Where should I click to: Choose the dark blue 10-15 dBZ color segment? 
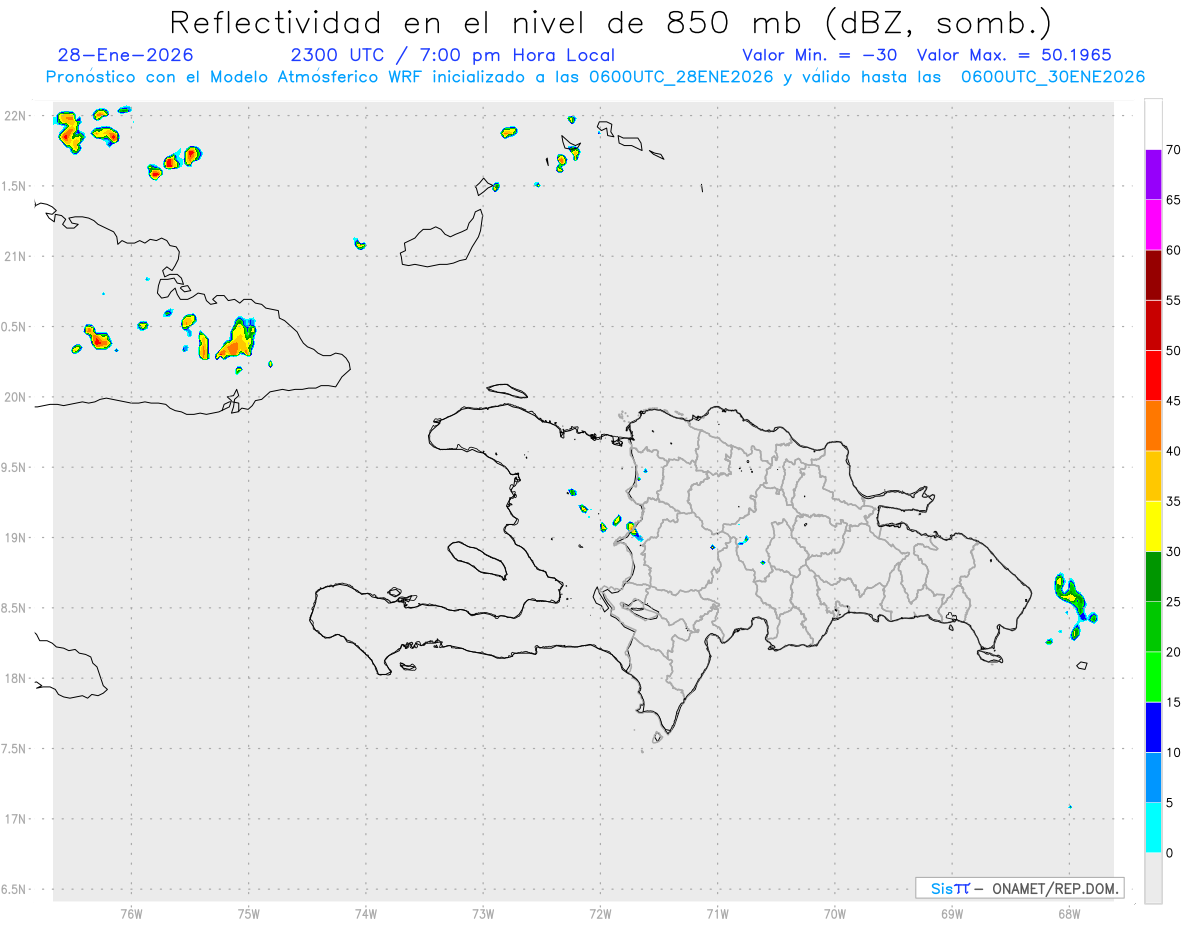(1153, 727)
